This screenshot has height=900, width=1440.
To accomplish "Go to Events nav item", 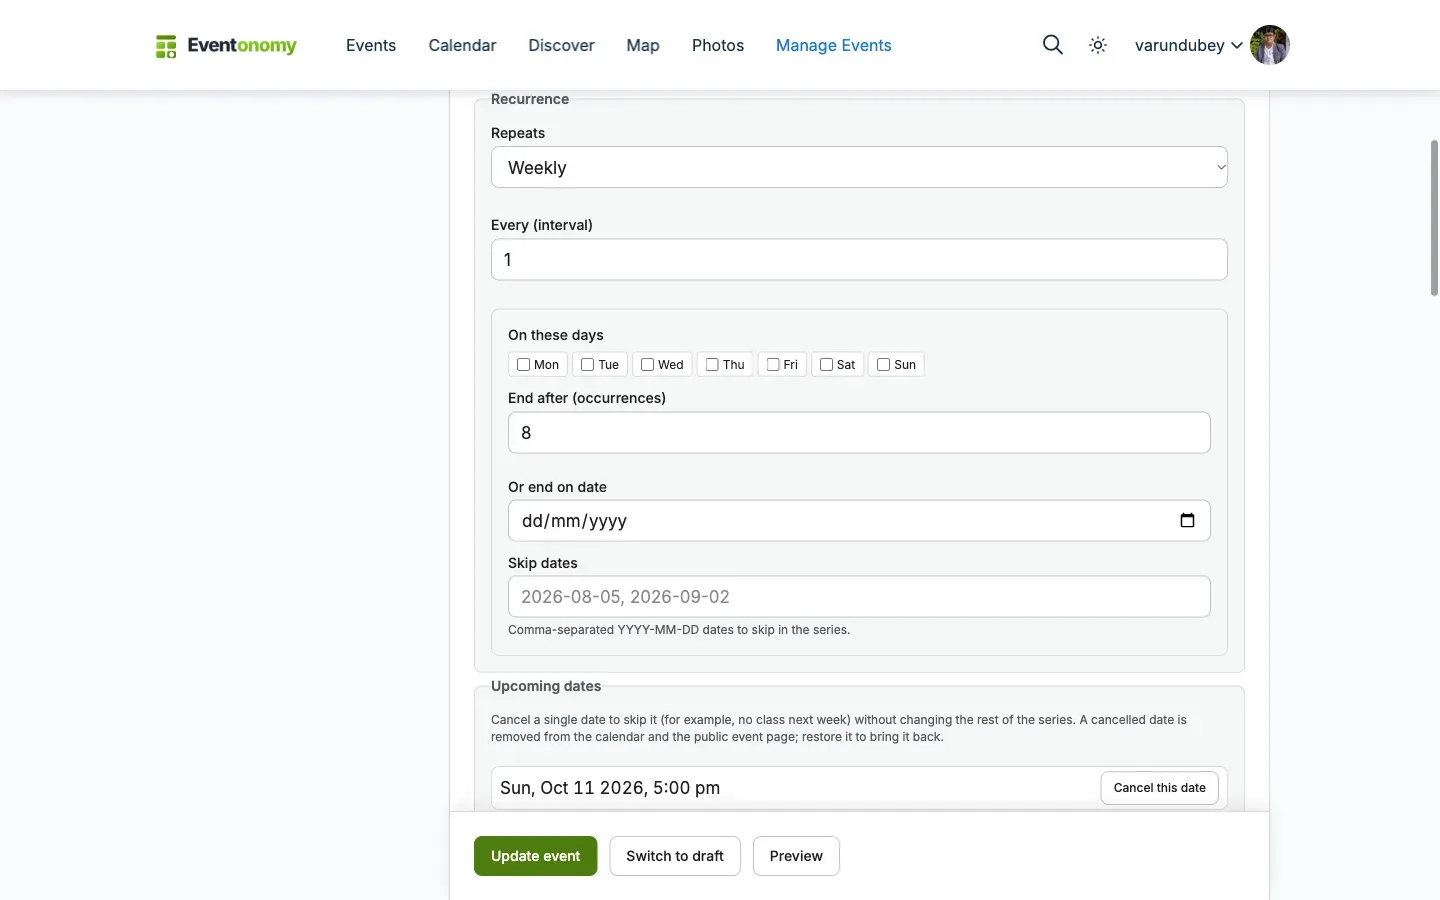I will [371, 45].
